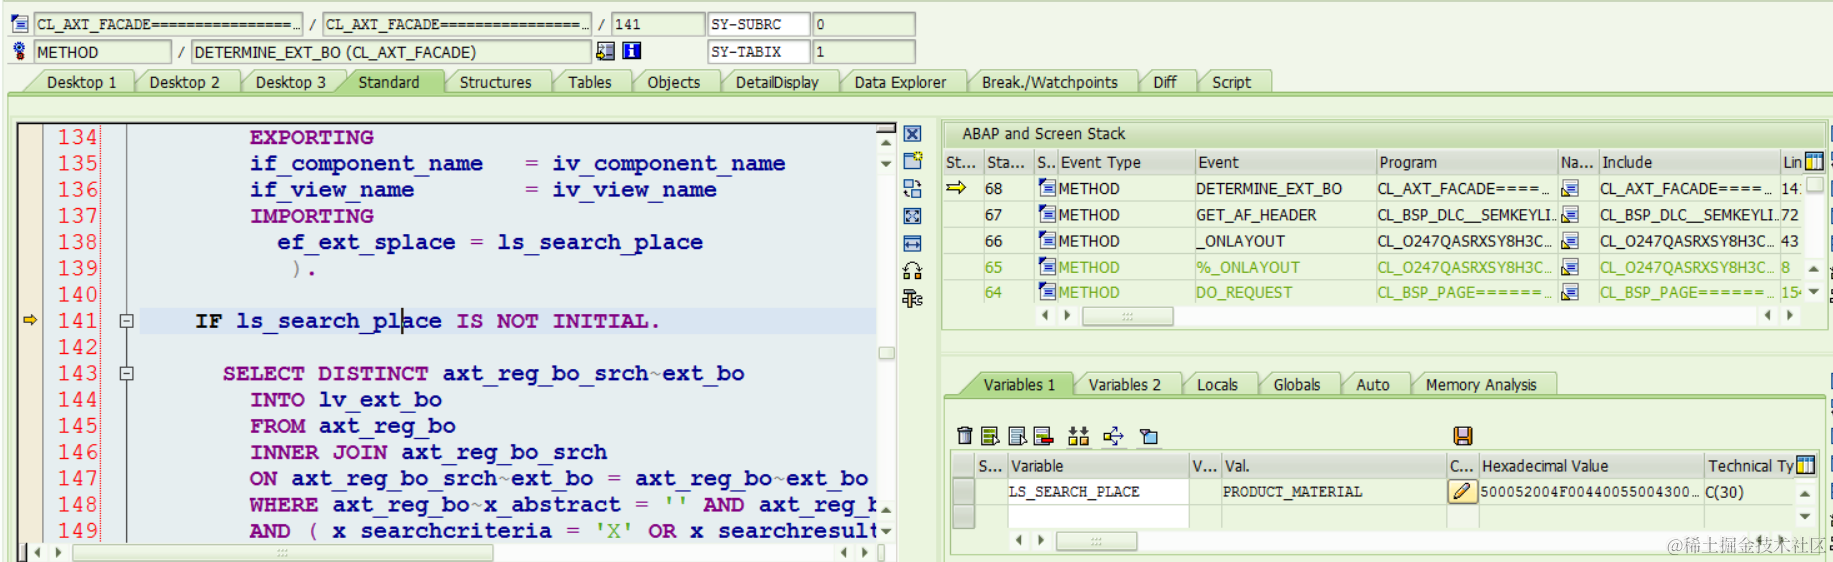This screenshot has height=562, width=1833.
Task: Collapse the SELECT block at line 143
Action: tap(127, 373)
